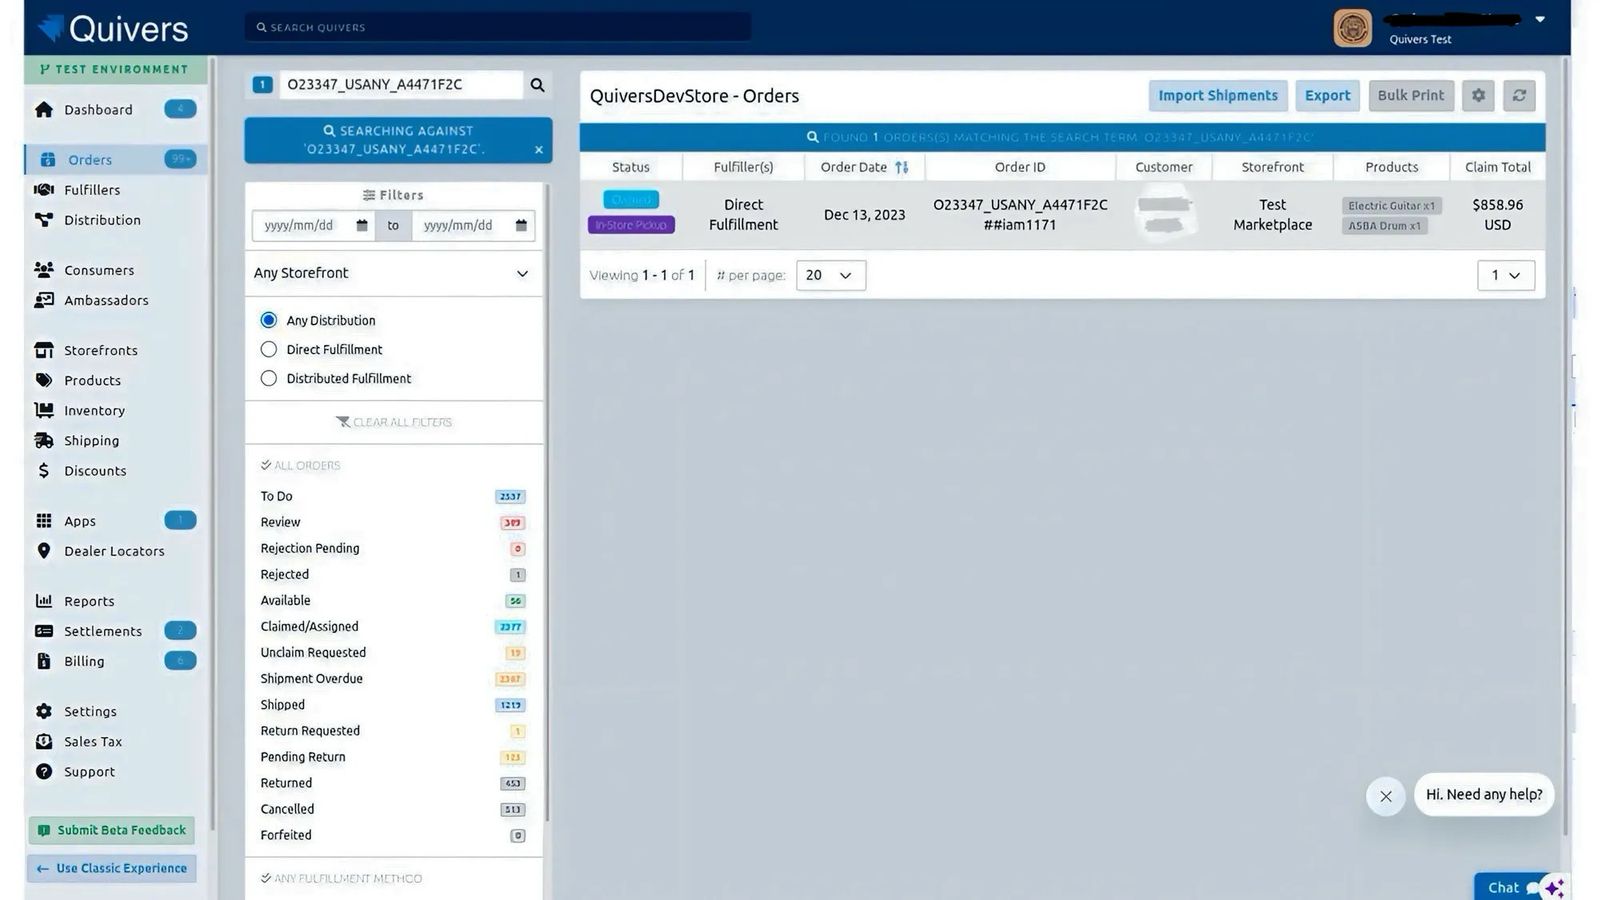This screenshot has width=1600, height=900.
Task: Open the end date calendar picker
Action: click(x=521, y=226)
